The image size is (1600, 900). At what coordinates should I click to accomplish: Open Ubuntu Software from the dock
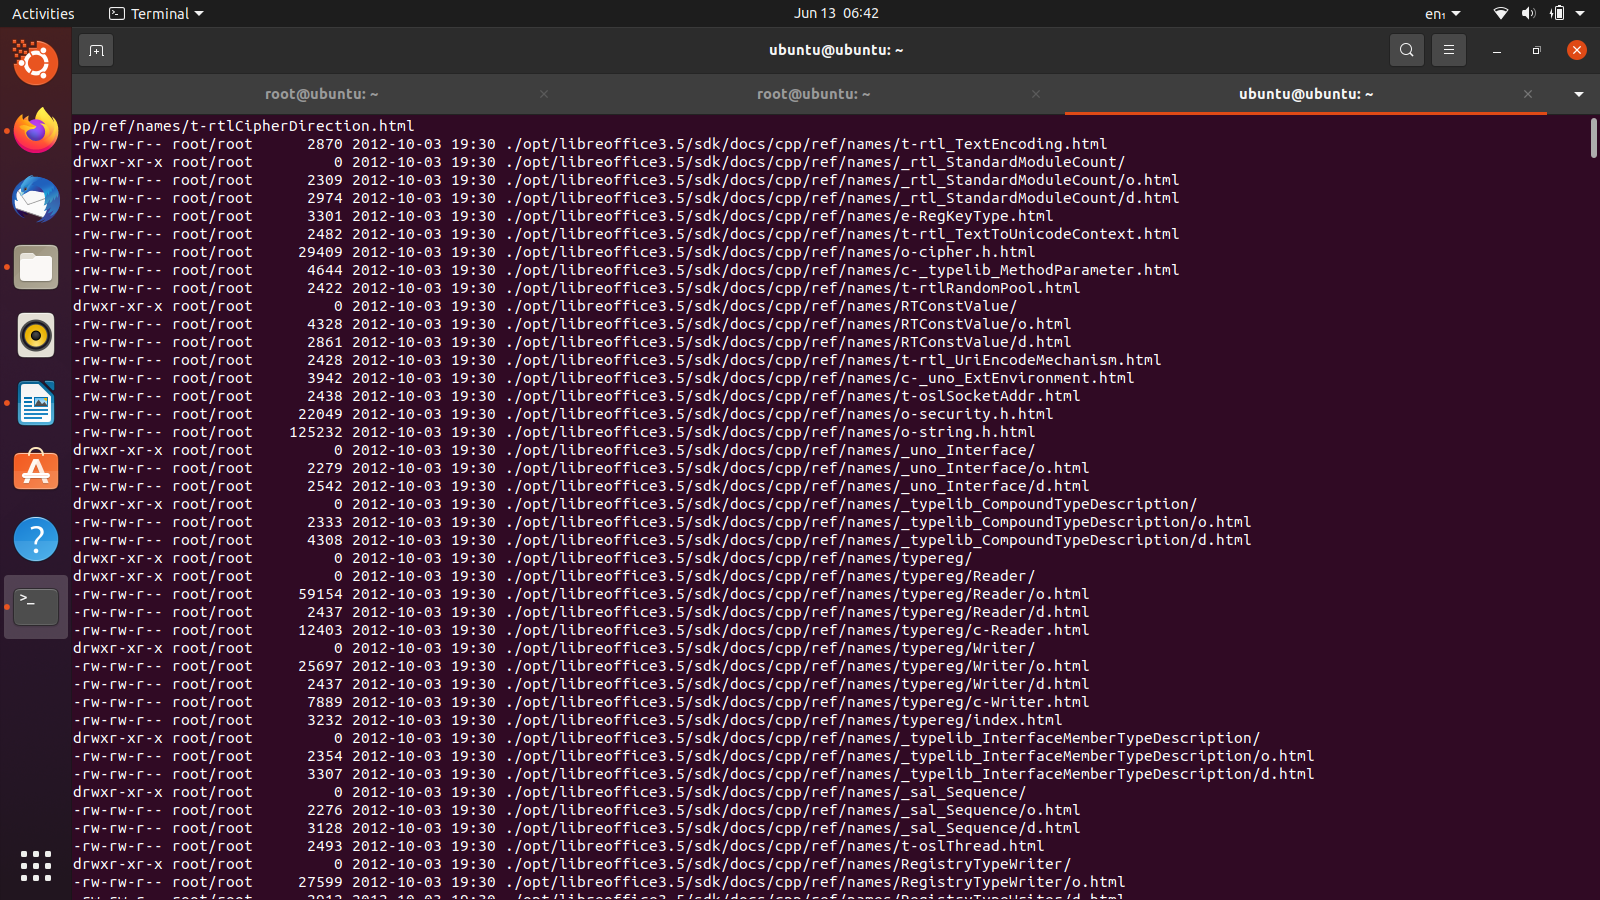pos(36,471)
